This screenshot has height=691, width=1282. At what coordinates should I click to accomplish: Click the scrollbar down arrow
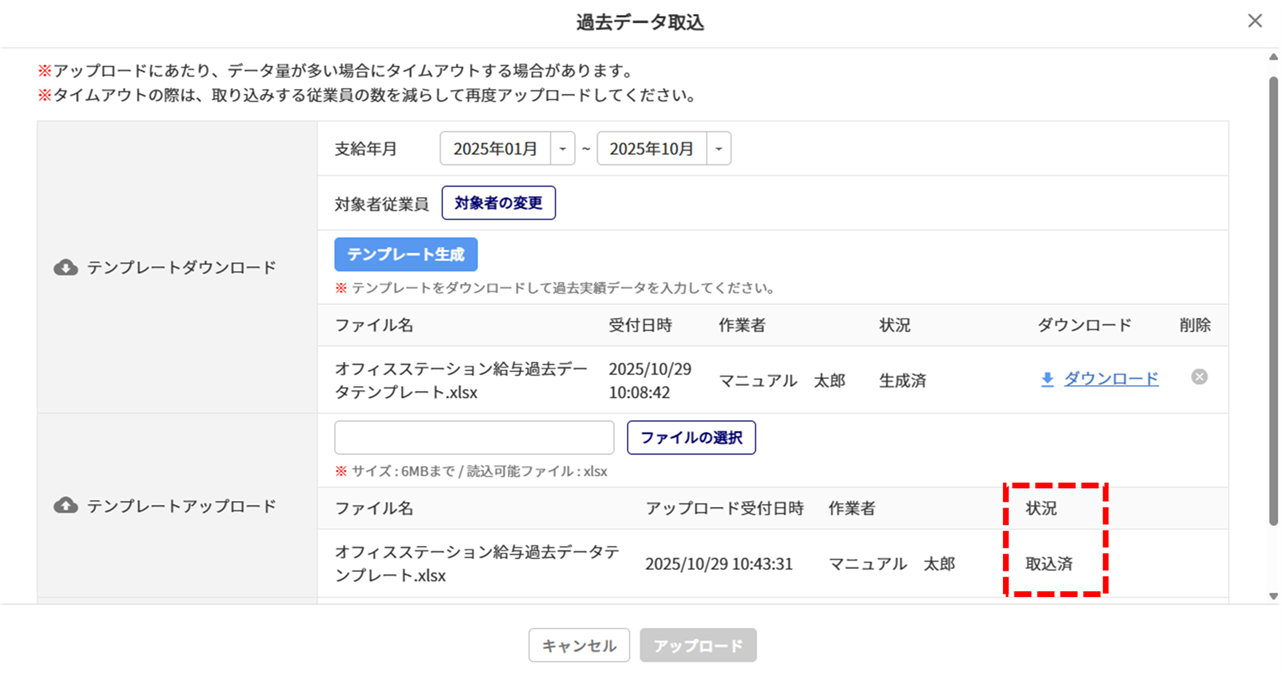click(1273, 596)
